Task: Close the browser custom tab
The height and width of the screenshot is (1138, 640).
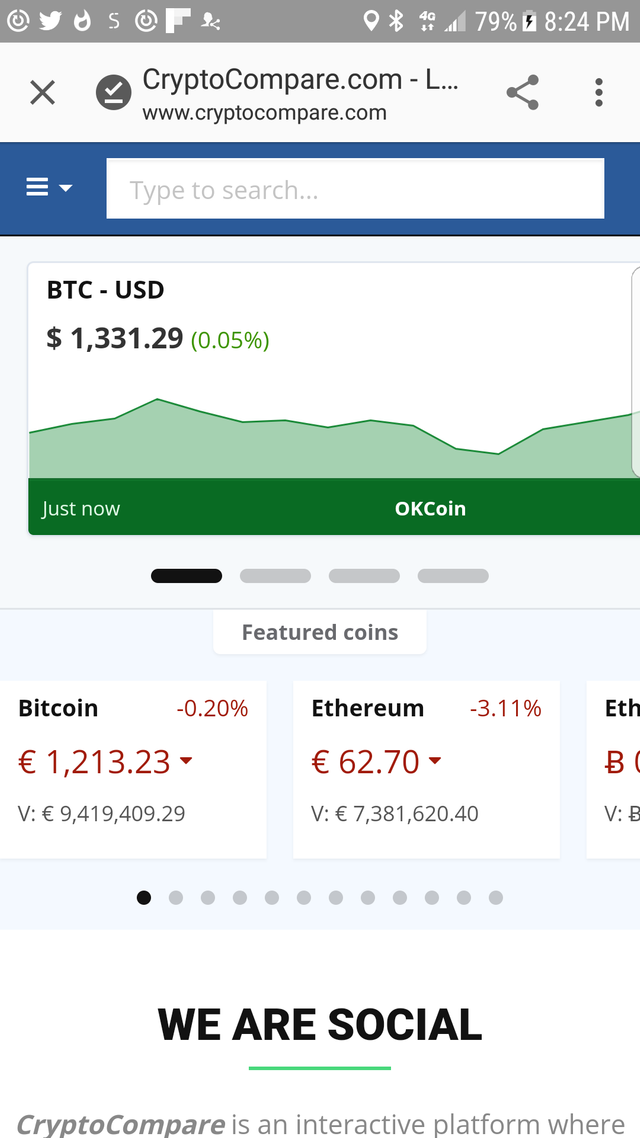Action: click(x=42, y=92)
